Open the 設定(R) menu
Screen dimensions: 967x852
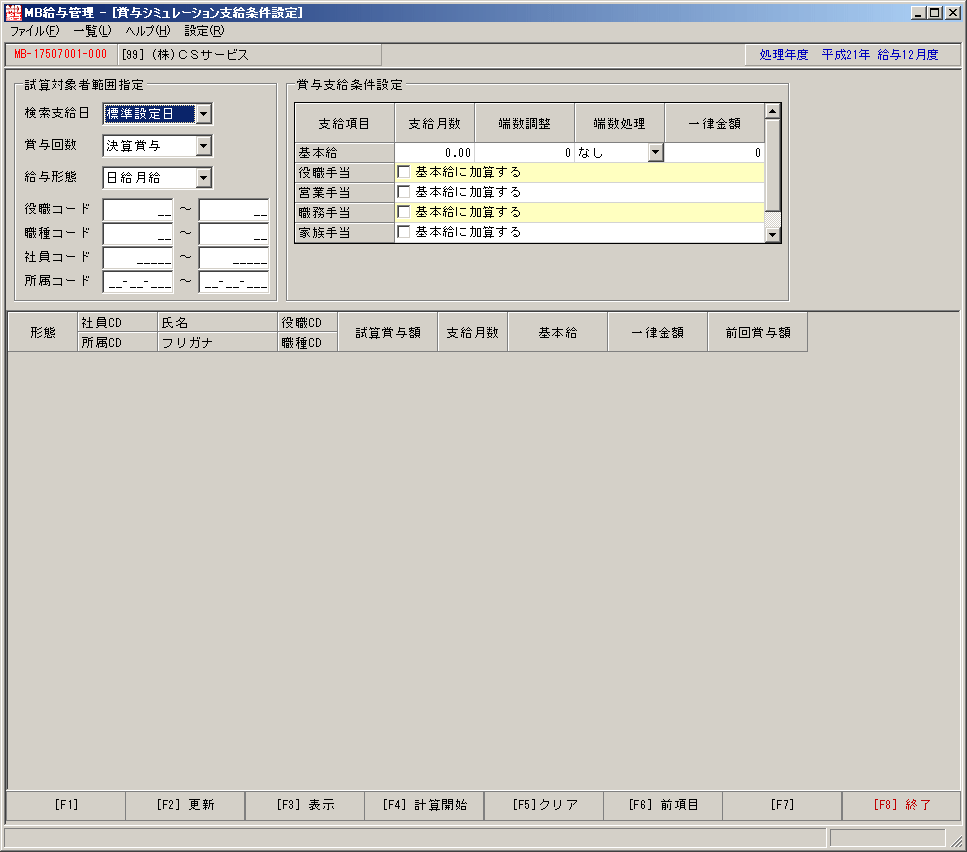click(205, 31)
